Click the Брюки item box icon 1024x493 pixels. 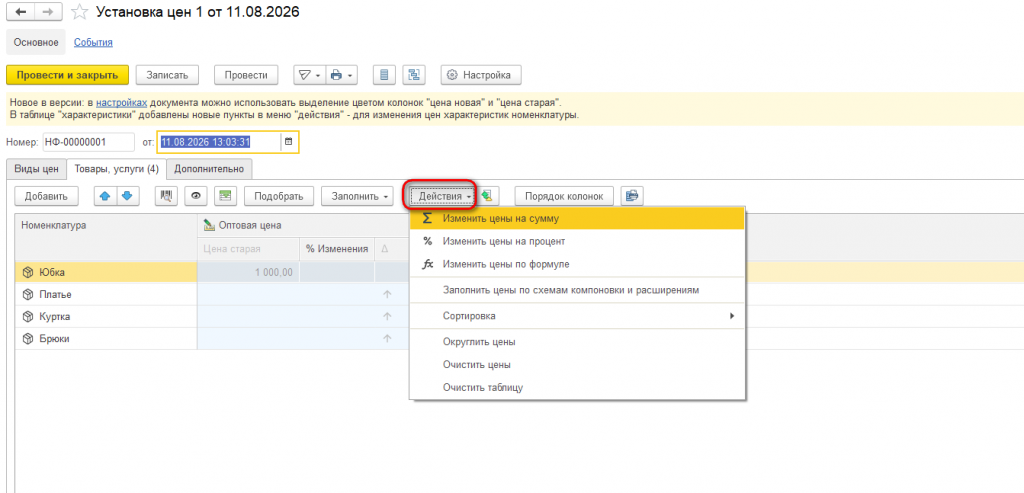pyautogui.click(x=27, y=339)
